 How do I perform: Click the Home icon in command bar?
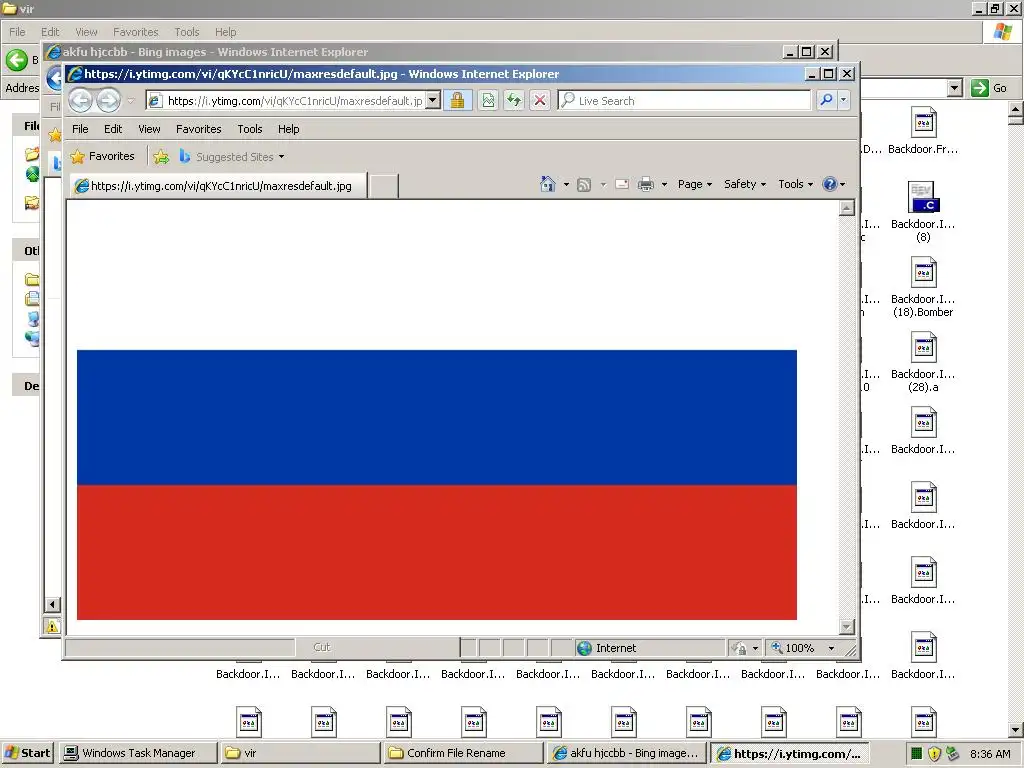click(x=548, y=184)
